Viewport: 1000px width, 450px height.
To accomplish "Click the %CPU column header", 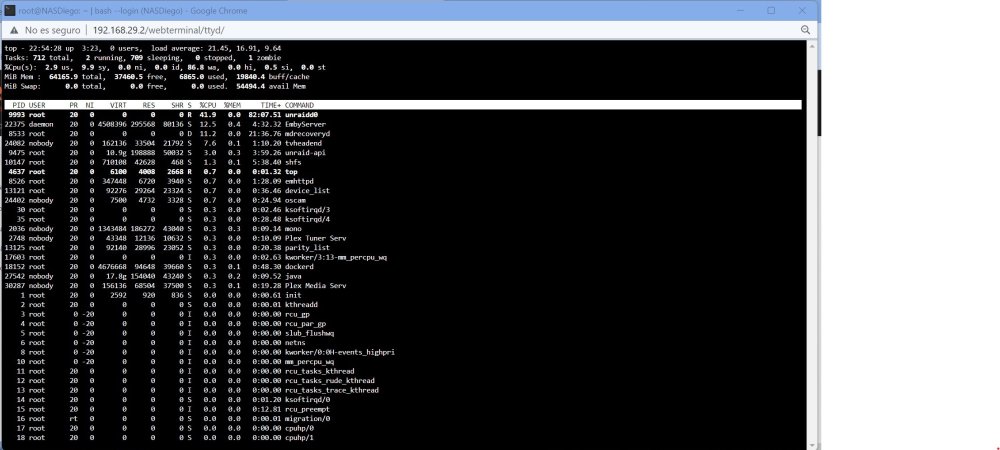I will point(208,105).
